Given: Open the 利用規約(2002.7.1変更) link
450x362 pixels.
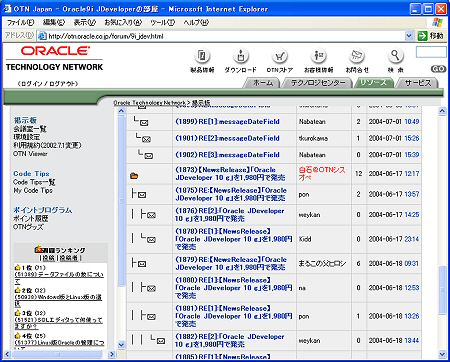Looking at the screenshot, I should coord(47,145).
